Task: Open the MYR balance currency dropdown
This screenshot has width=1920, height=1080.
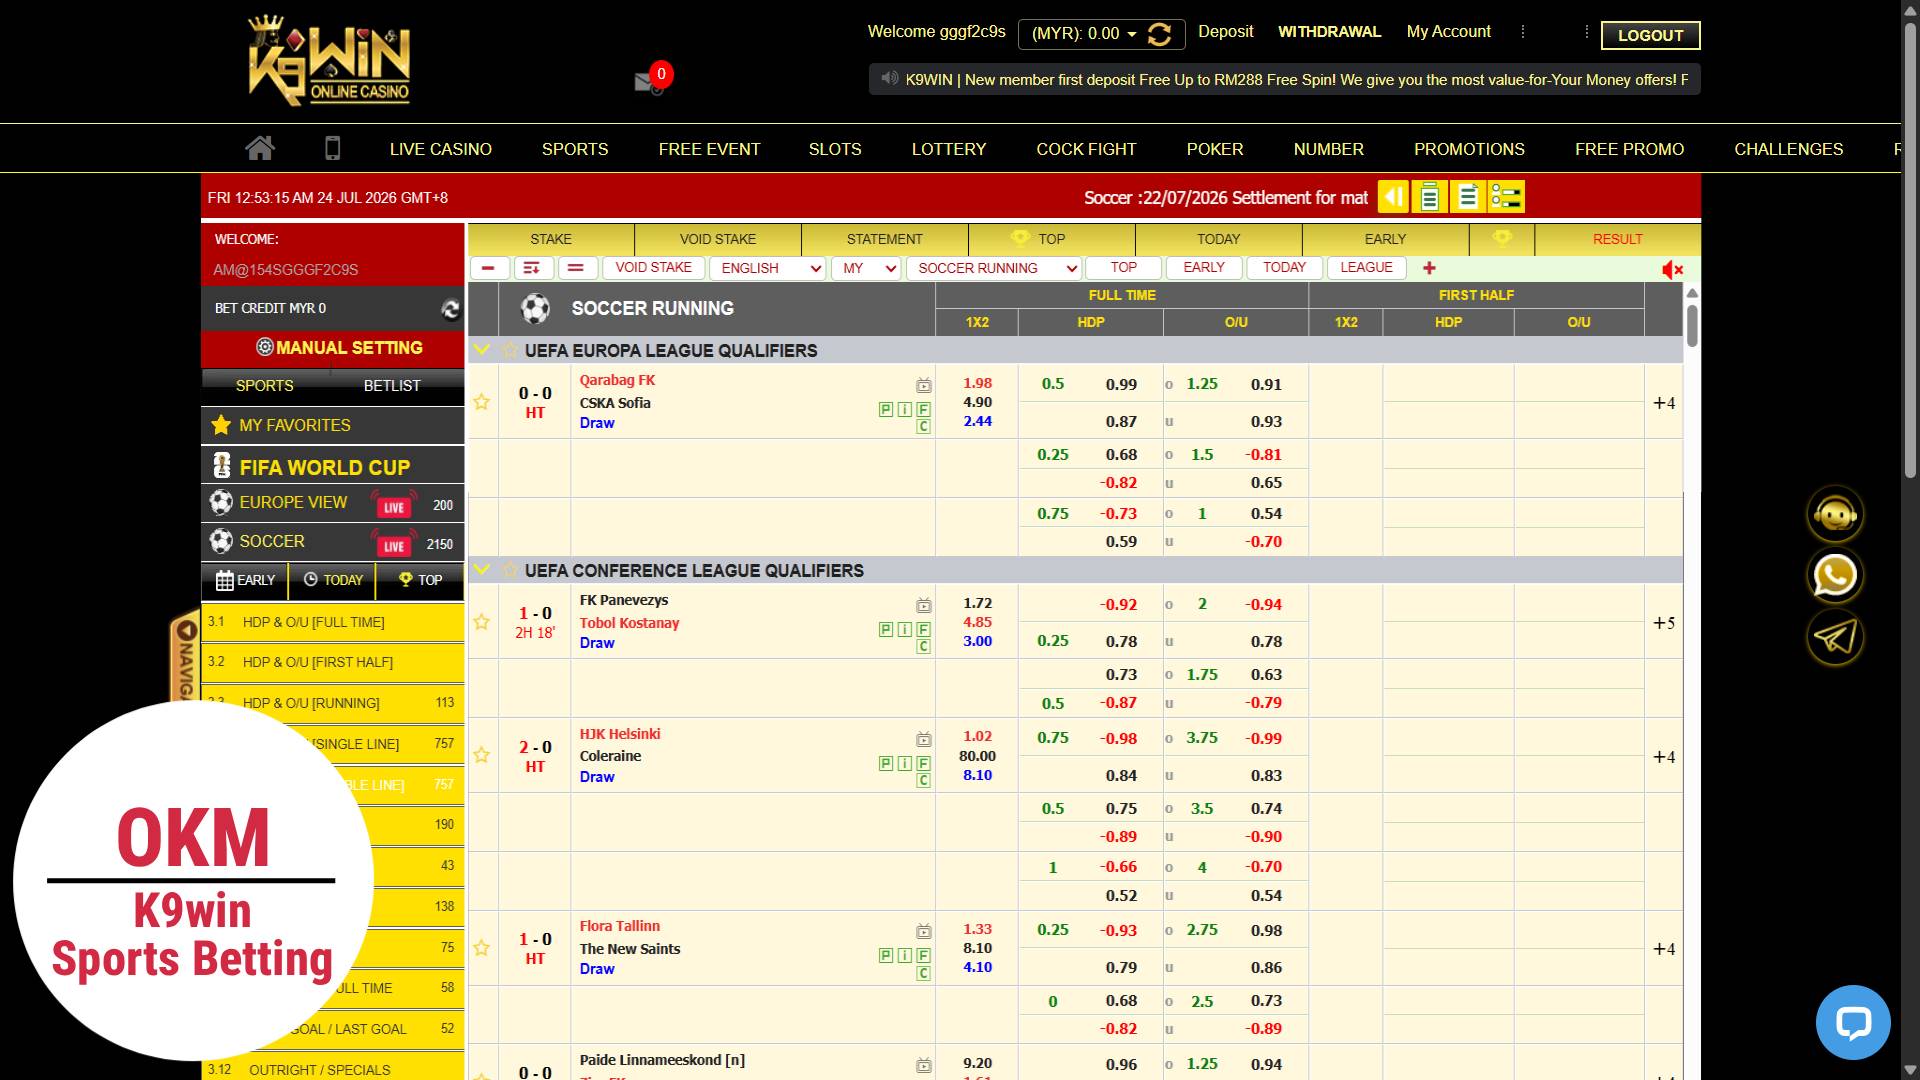Action: coord(1085,34)
